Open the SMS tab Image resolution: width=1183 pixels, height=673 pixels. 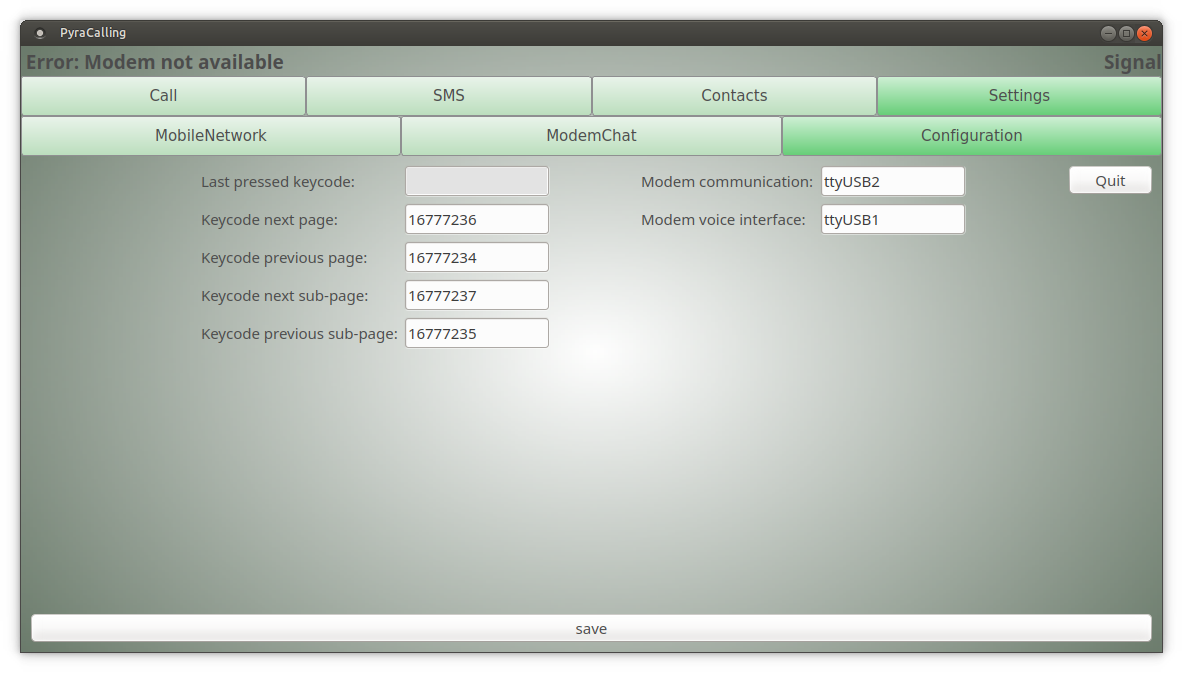(x=449, y=96)
